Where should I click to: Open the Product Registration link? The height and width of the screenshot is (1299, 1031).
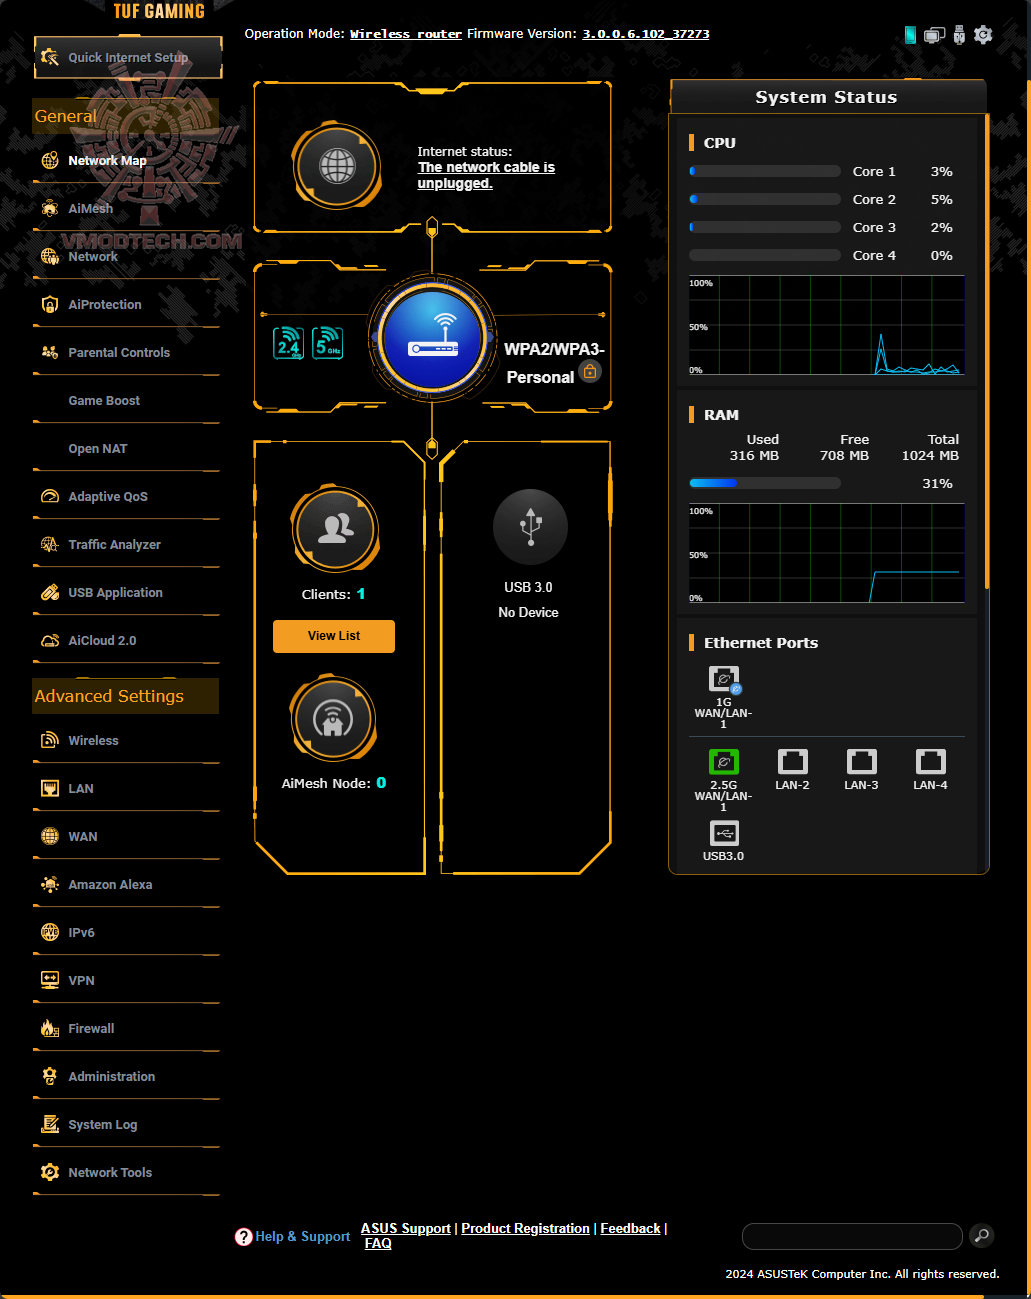[525, 1228]
